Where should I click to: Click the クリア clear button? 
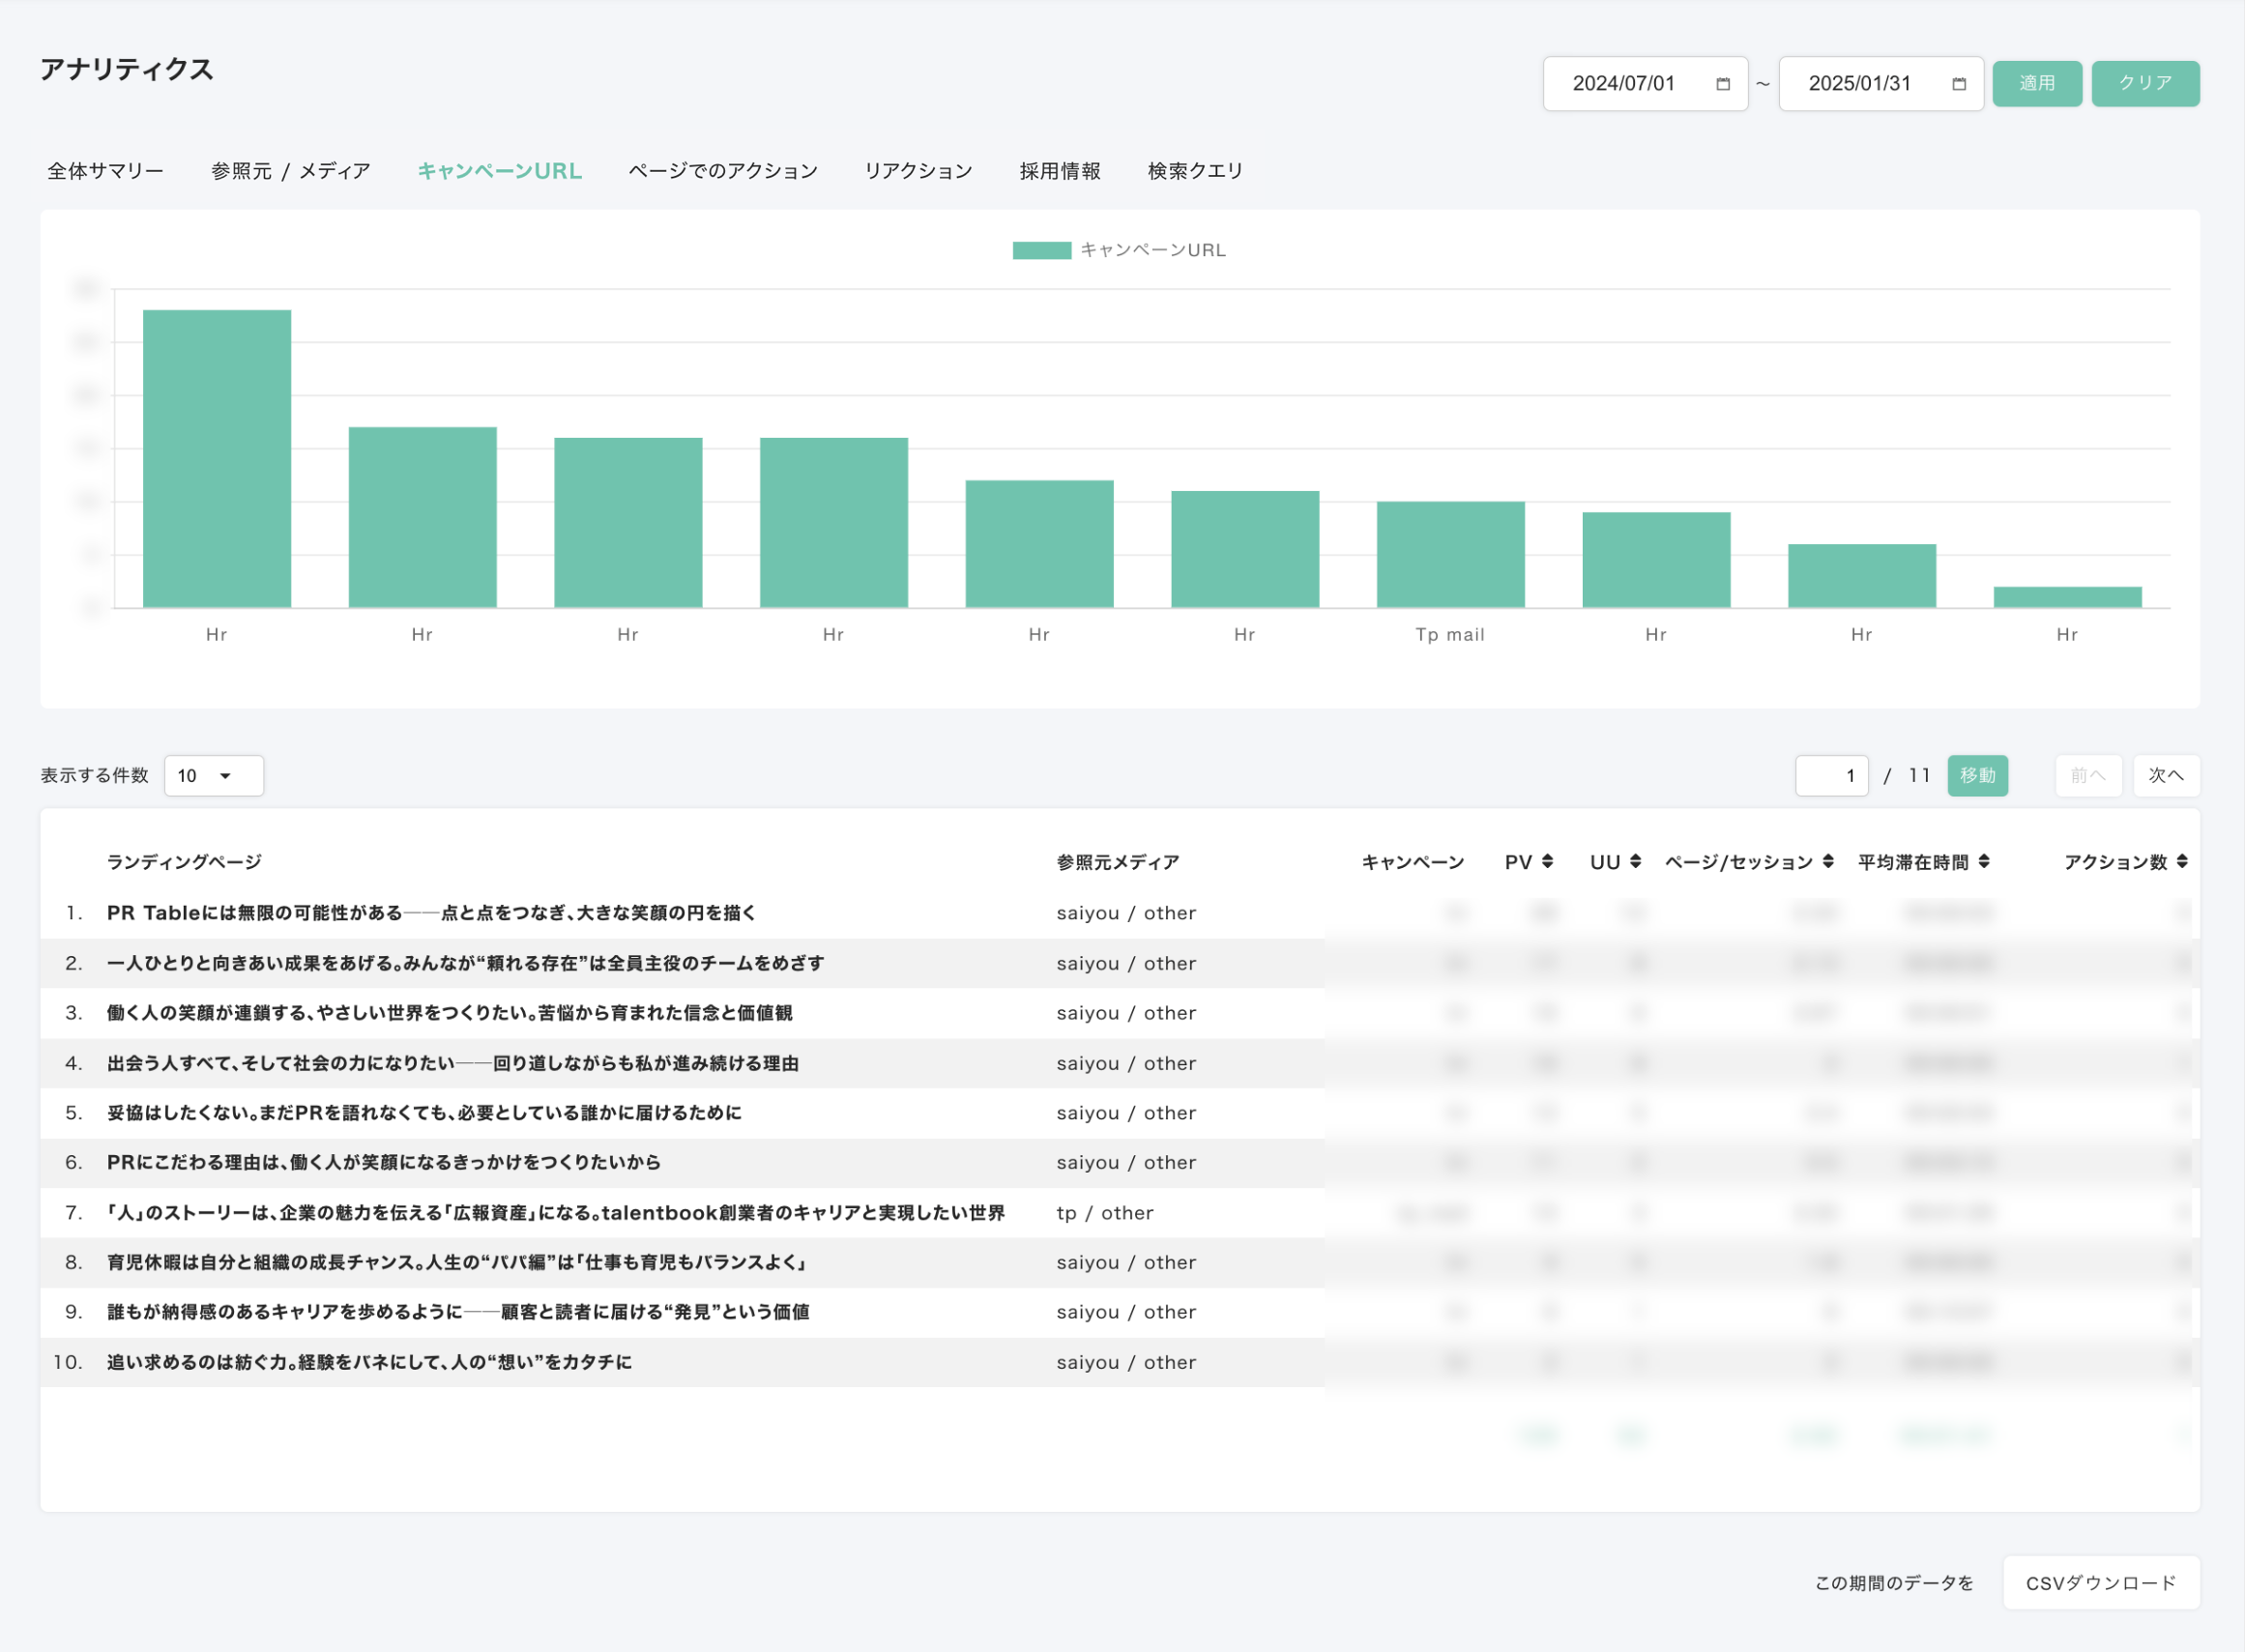click(2144, 83)
